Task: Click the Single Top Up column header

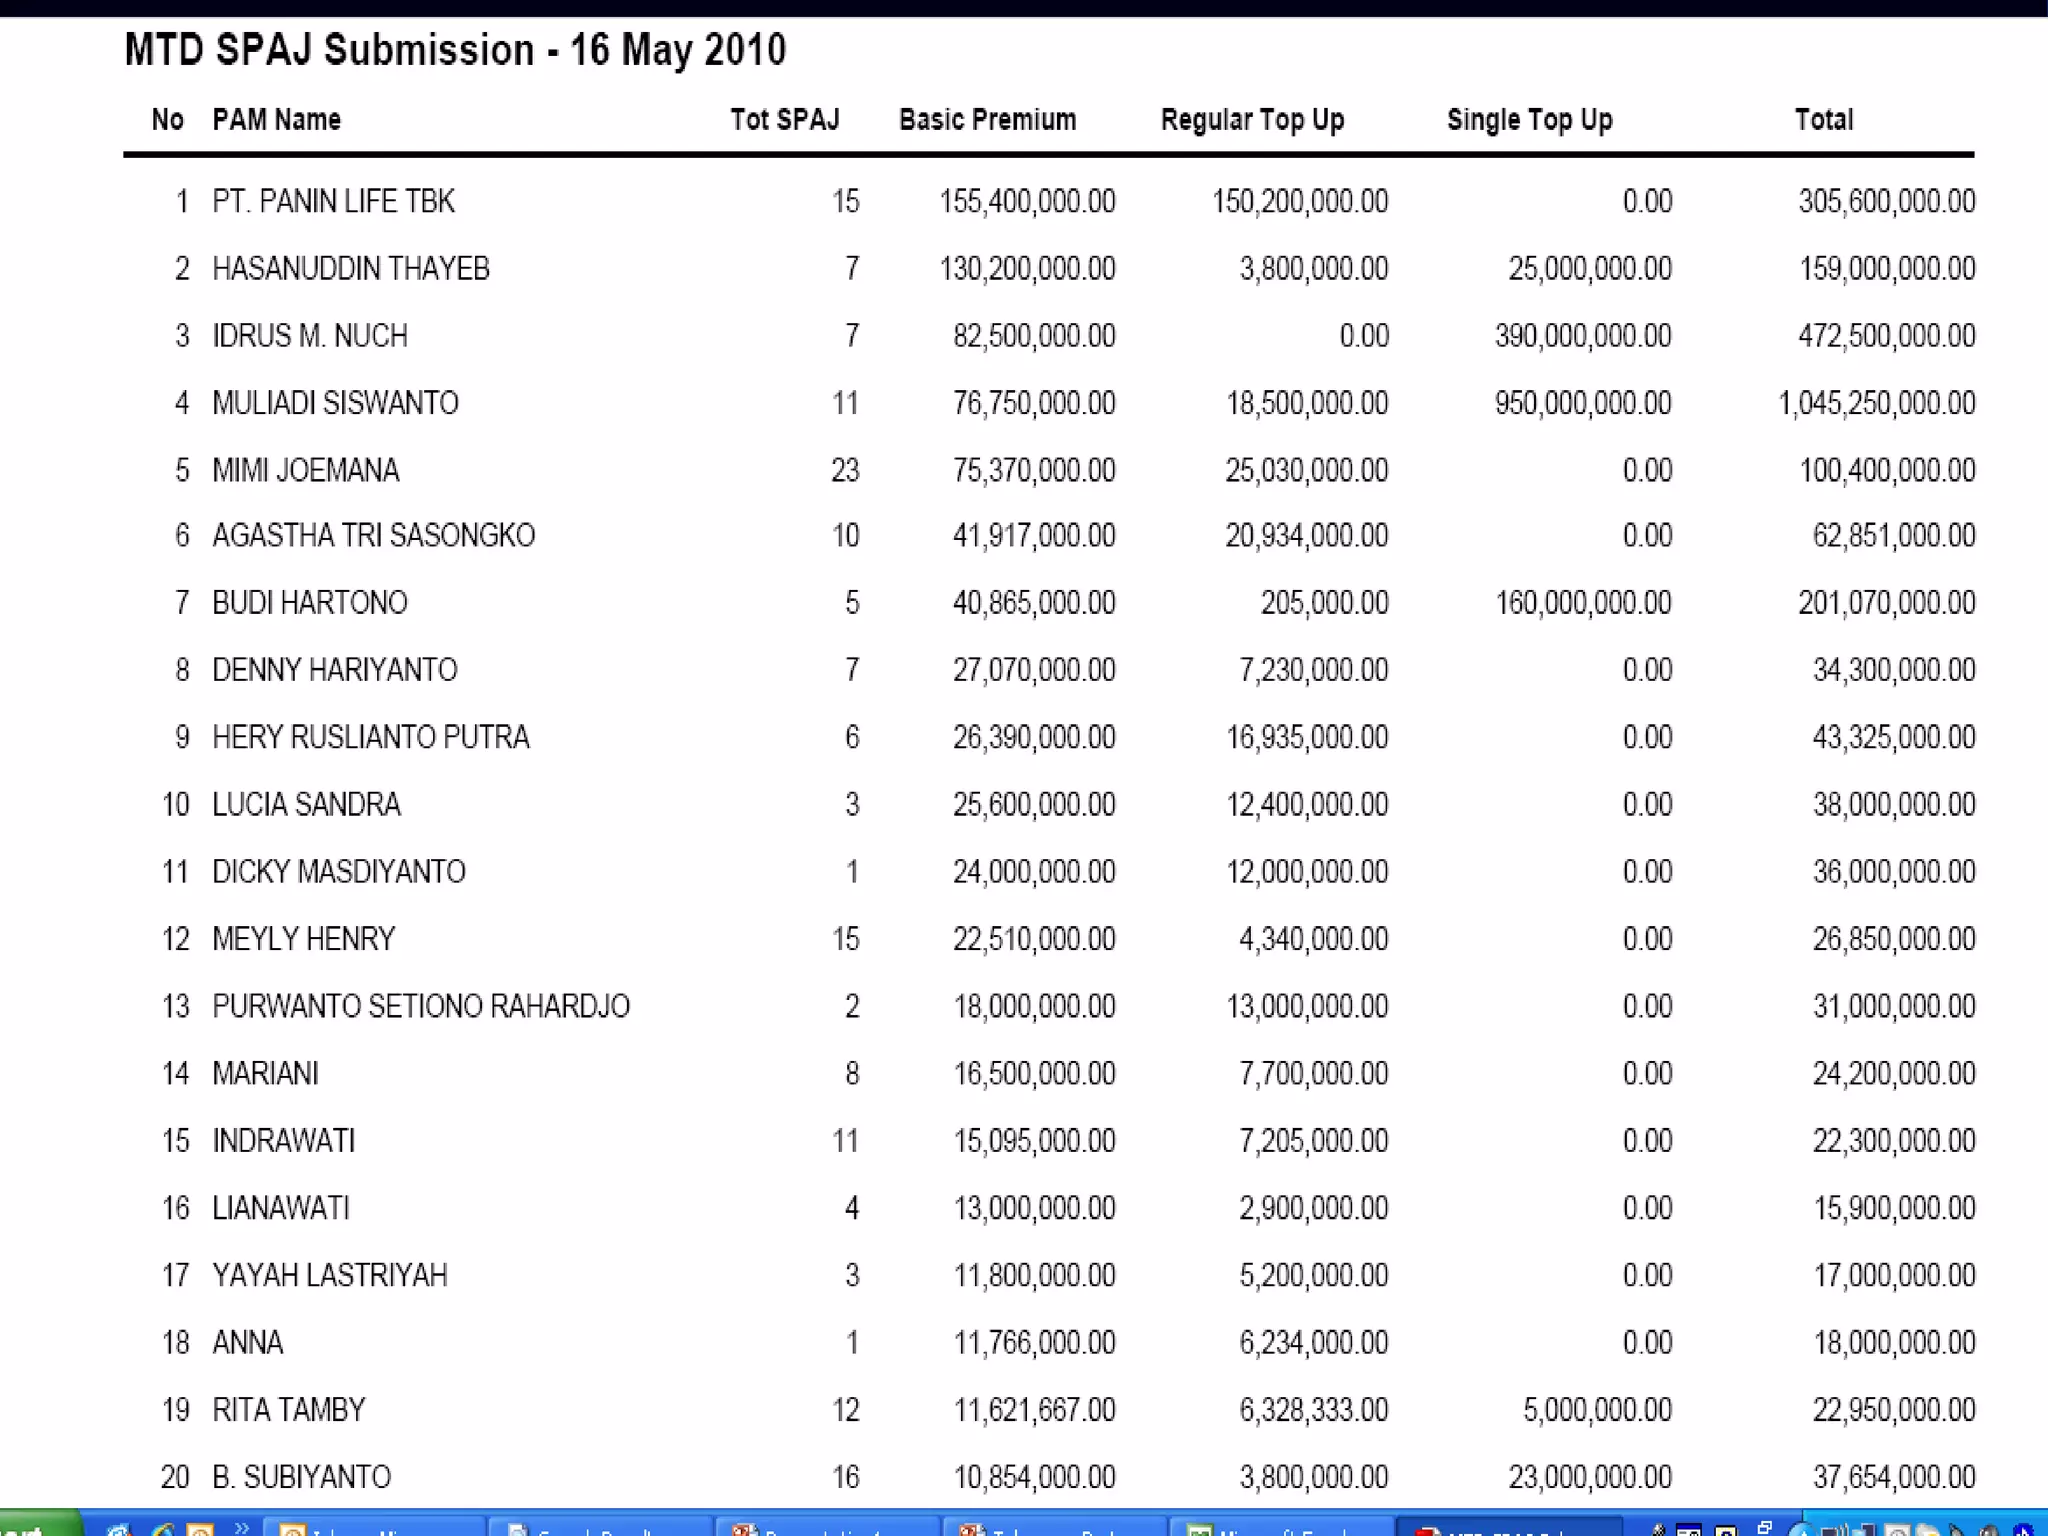Action: click(1529, 120)
